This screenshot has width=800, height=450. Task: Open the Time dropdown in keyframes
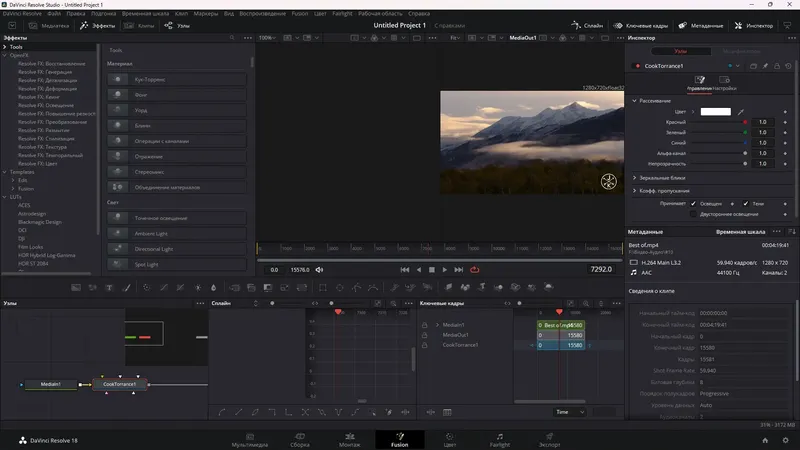(x=570, y=412)
